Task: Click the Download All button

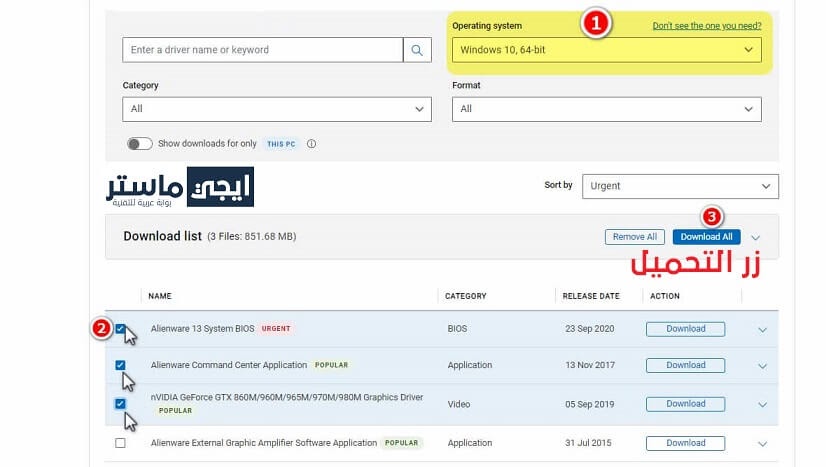Action: pos(706,237)
